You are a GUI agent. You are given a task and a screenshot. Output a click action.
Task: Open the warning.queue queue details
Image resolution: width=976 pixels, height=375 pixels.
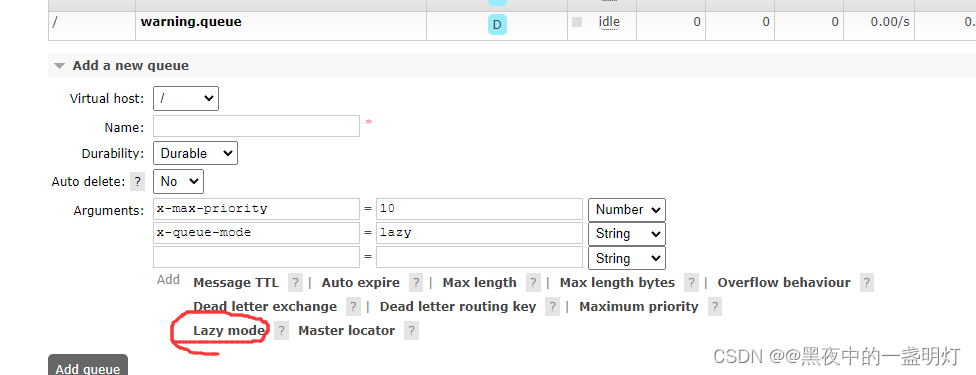(191, 22)
